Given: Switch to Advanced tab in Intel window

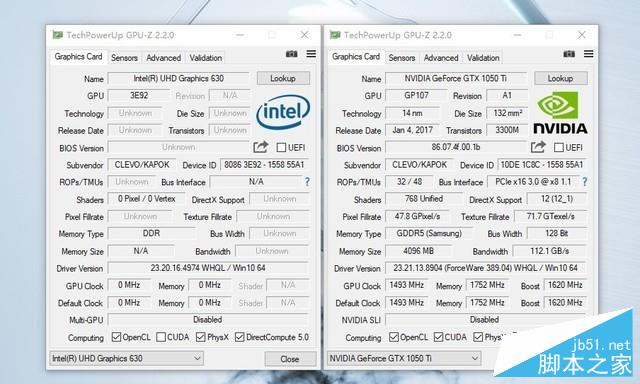Looking at the screenshot, I should 163,58.
